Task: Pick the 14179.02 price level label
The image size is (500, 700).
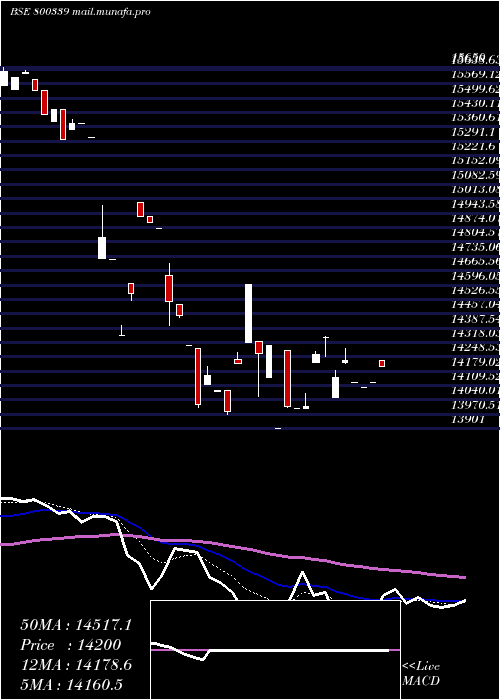Action: [475, 361]
